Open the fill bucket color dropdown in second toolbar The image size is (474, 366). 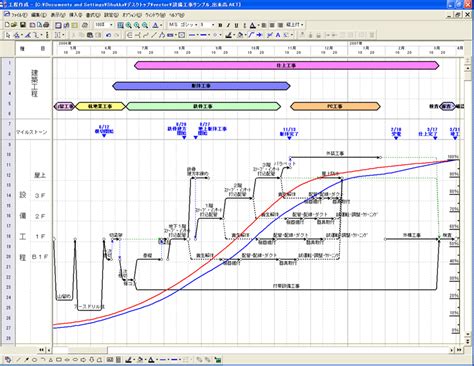tap(245, 35)
